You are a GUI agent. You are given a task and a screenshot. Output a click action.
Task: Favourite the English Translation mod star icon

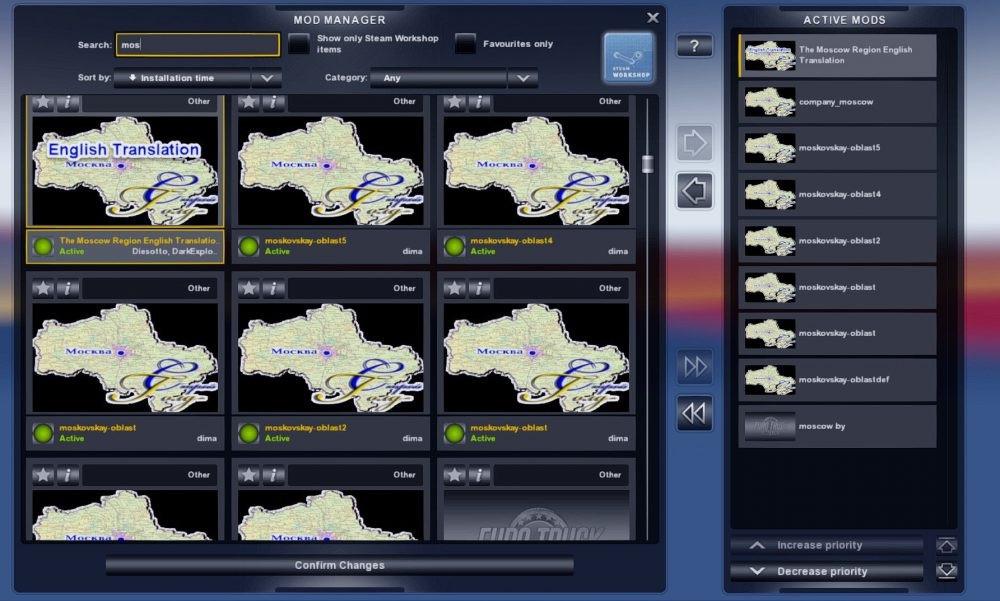click(43, 101)
